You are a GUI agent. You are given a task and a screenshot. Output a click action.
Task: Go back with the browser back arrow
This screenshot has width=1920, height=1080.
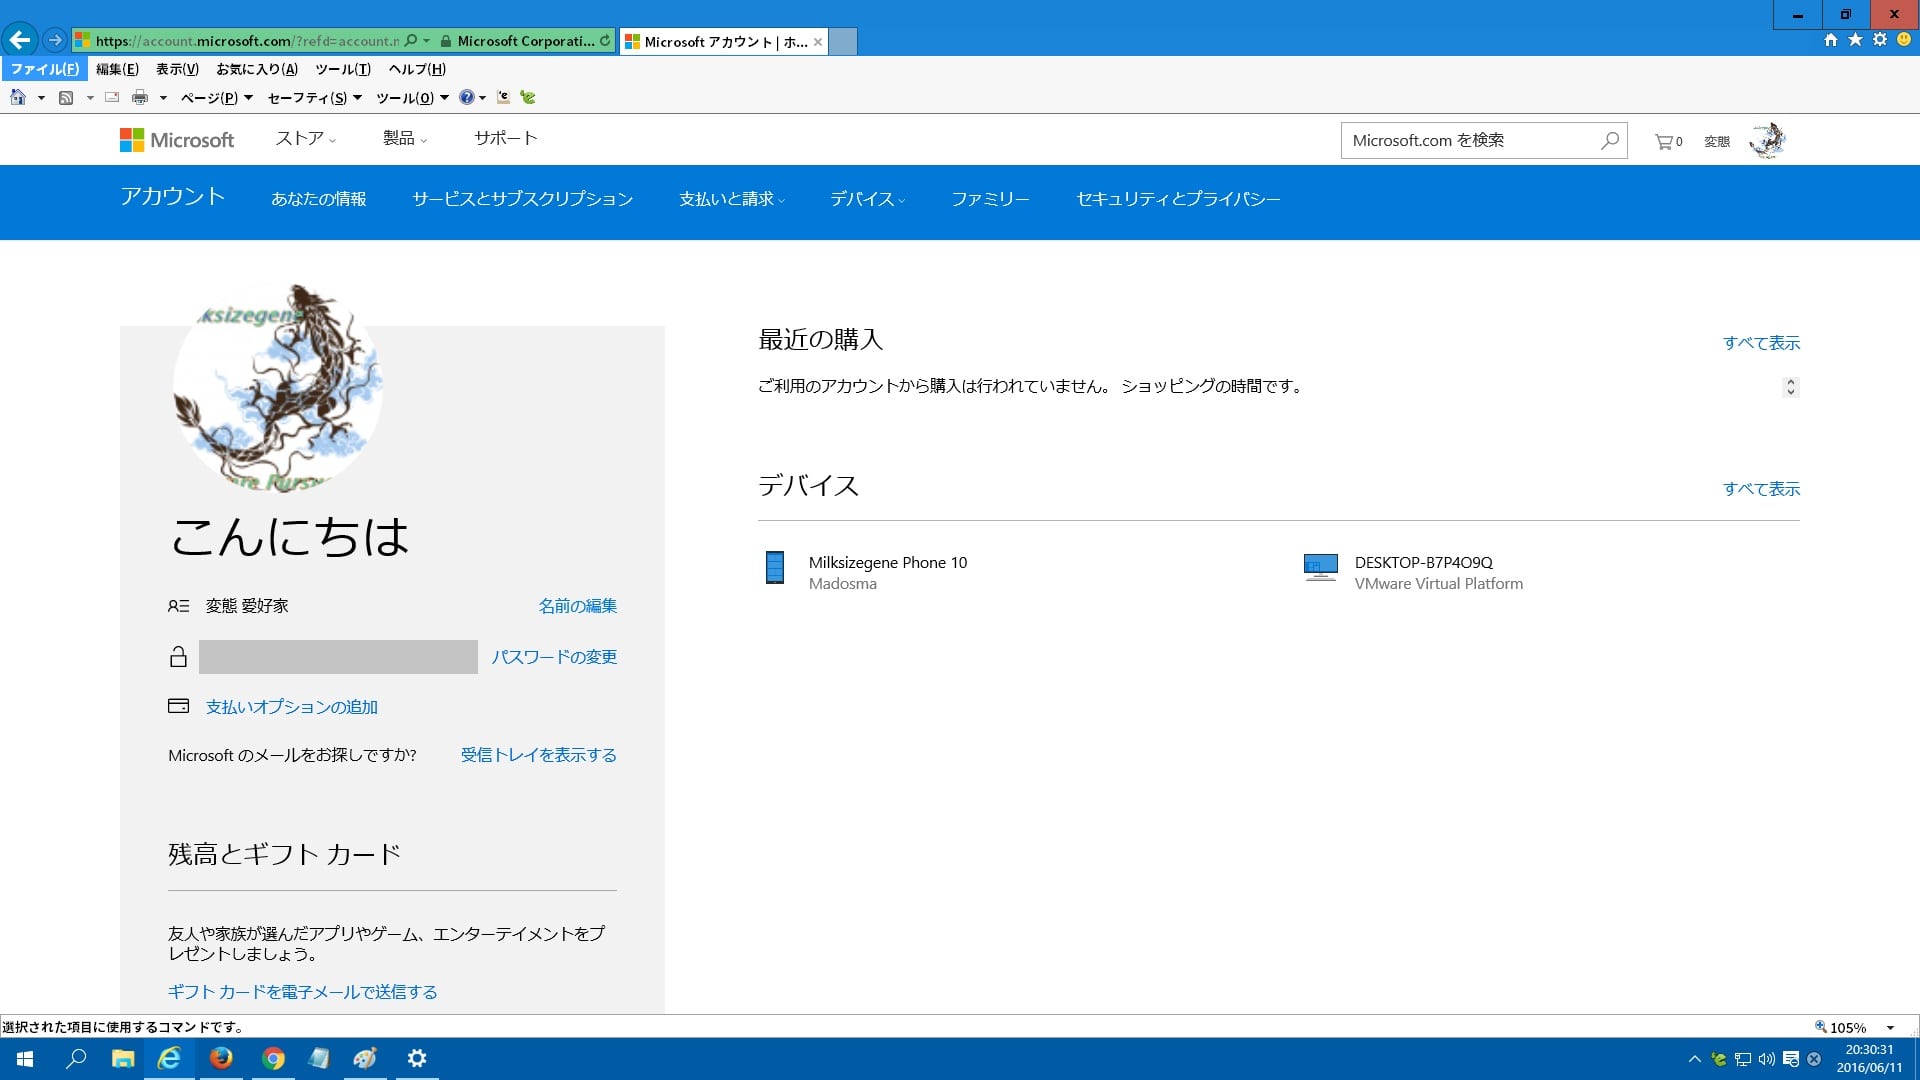pos(19,41)
